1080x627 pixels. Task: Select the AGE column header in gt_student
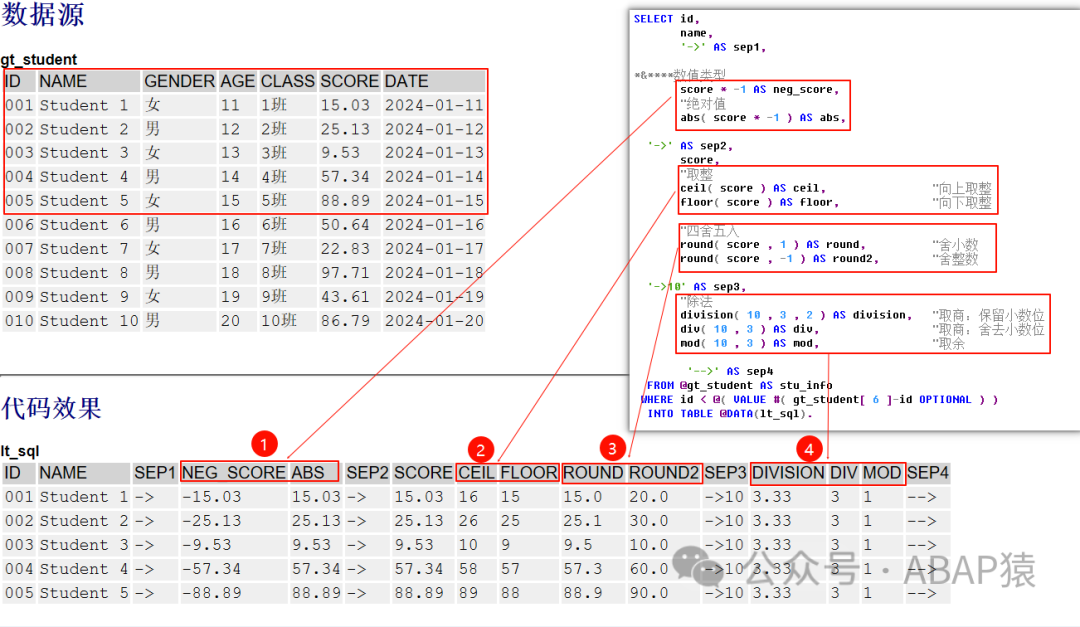click(238, 81)
